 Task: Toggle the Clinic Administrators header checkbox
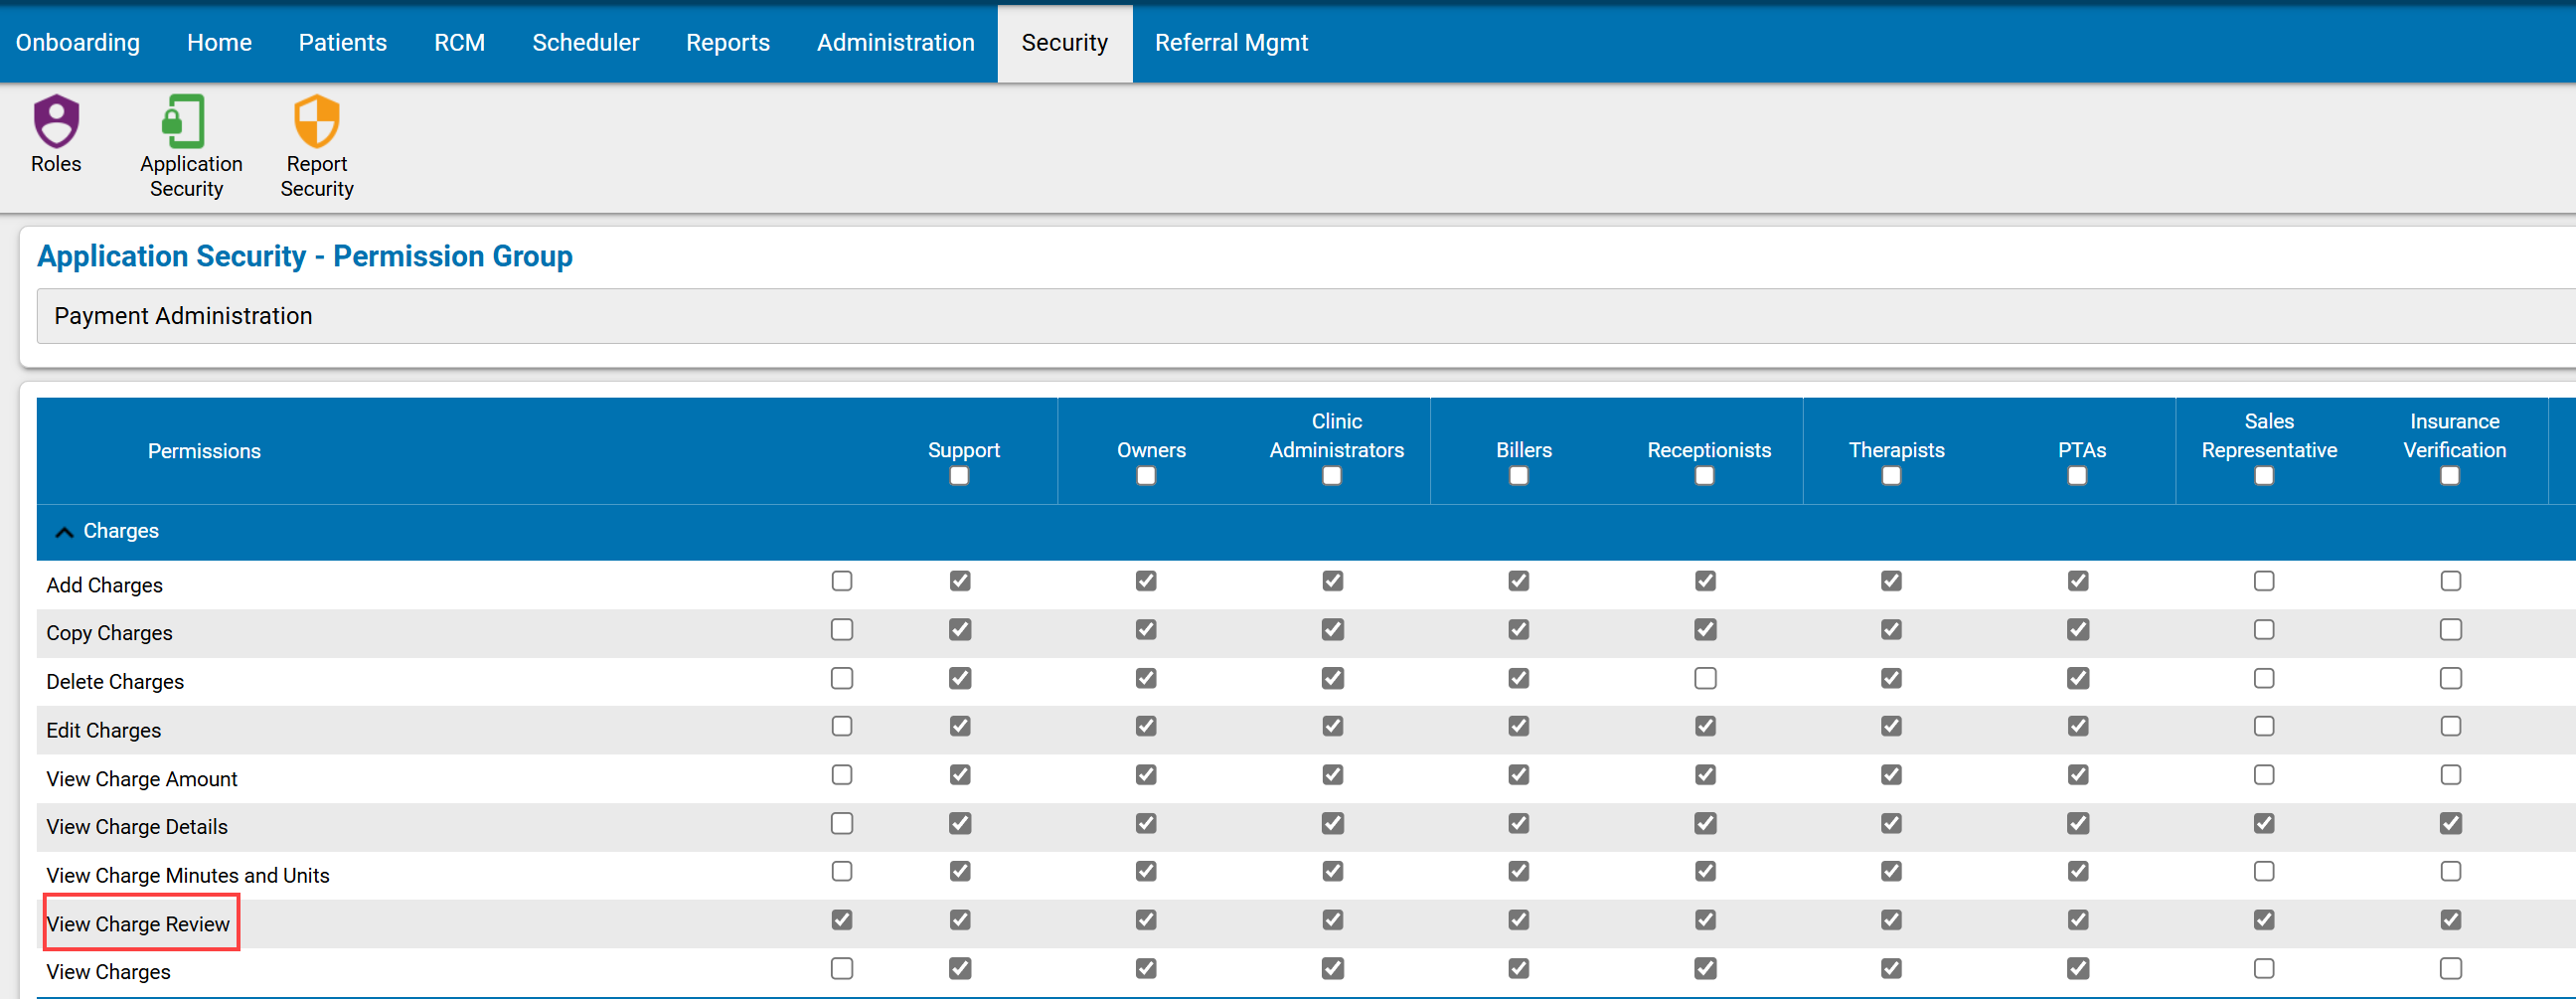coord(1331,477)
